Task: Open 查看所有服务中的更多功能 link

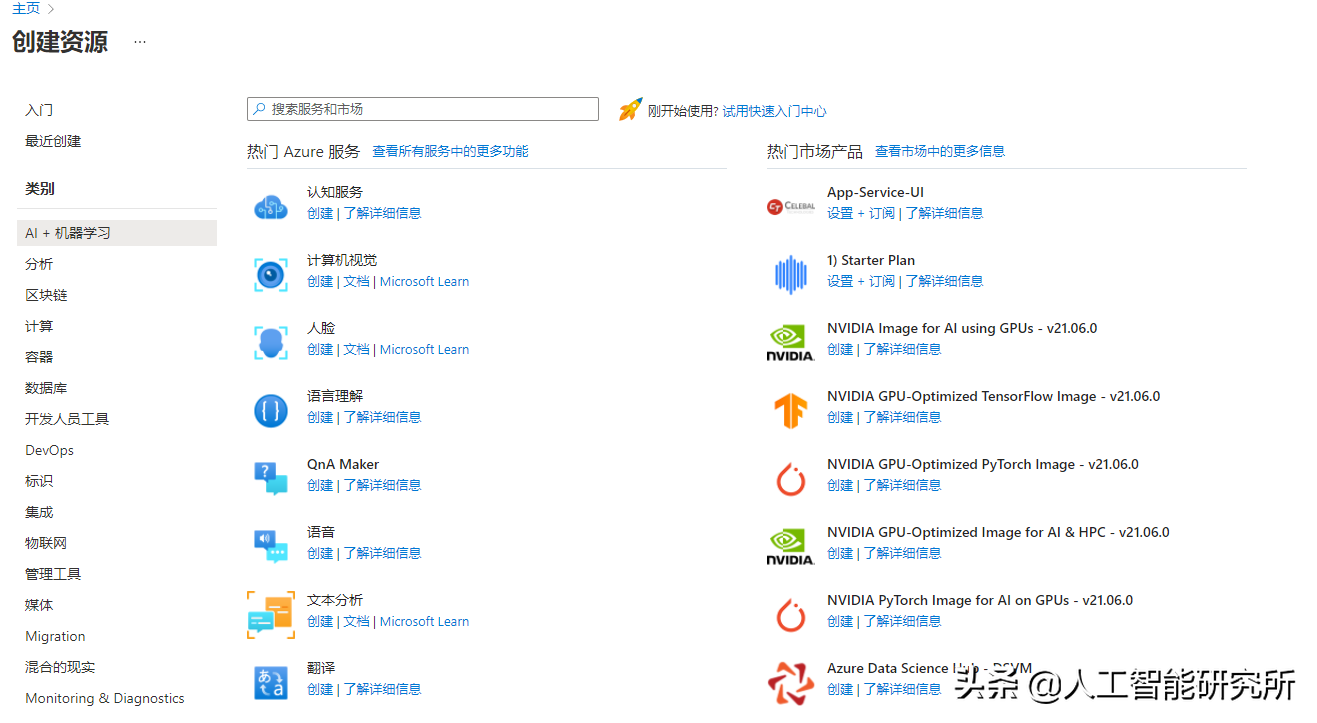Action: pyautogui.click(x=450, y=151)
